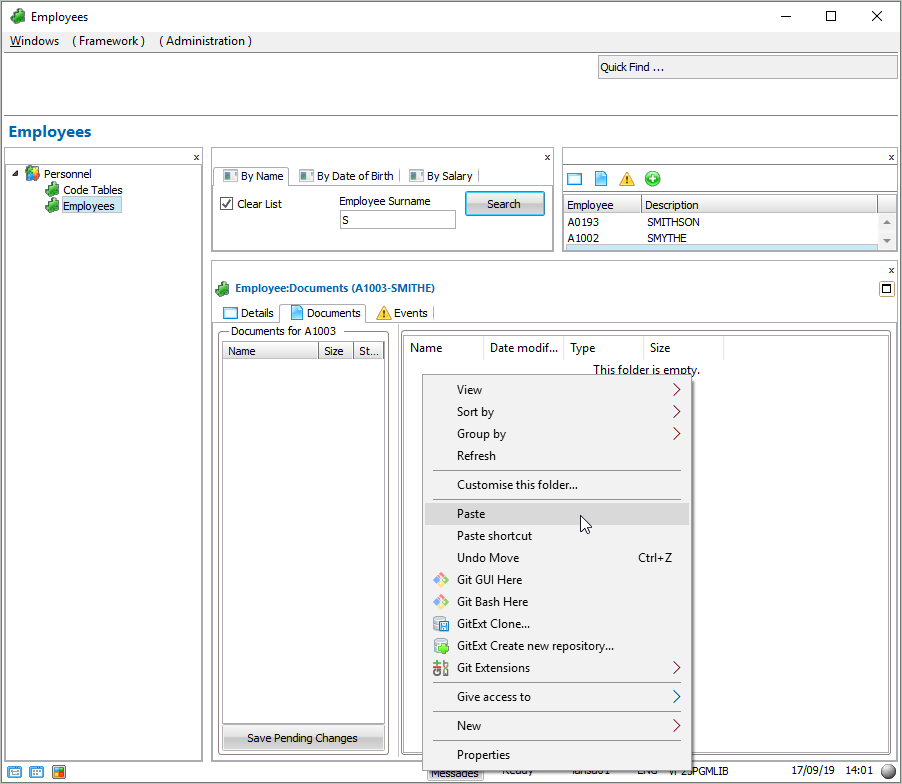Toggle the Clear List checkbox

(x=226, y=204)
